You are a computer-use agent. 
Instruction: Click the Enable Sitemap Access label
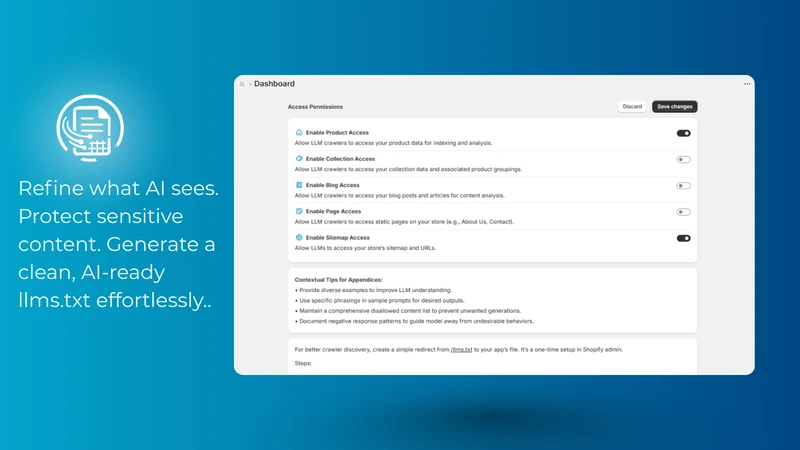click(x=338, y=238)
